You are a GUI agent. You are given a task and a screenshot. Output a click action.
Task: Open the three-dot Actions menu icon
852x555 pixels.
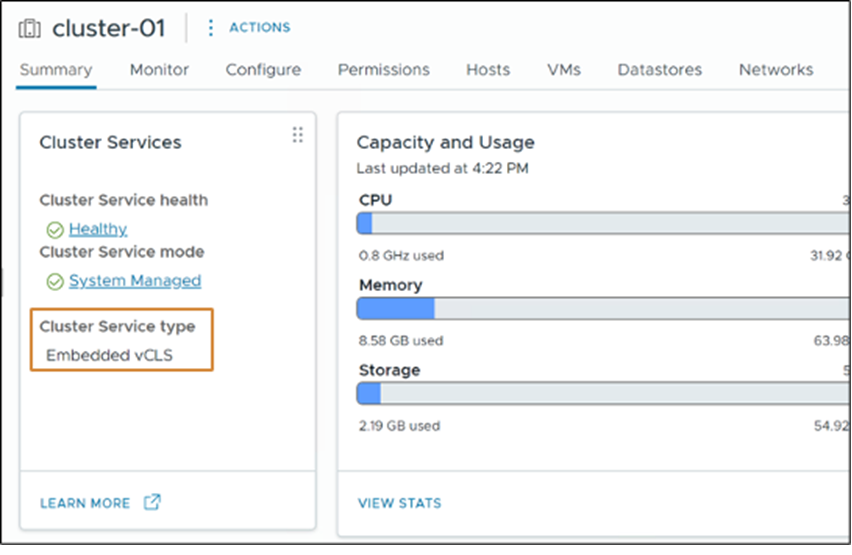pos(210,28)
